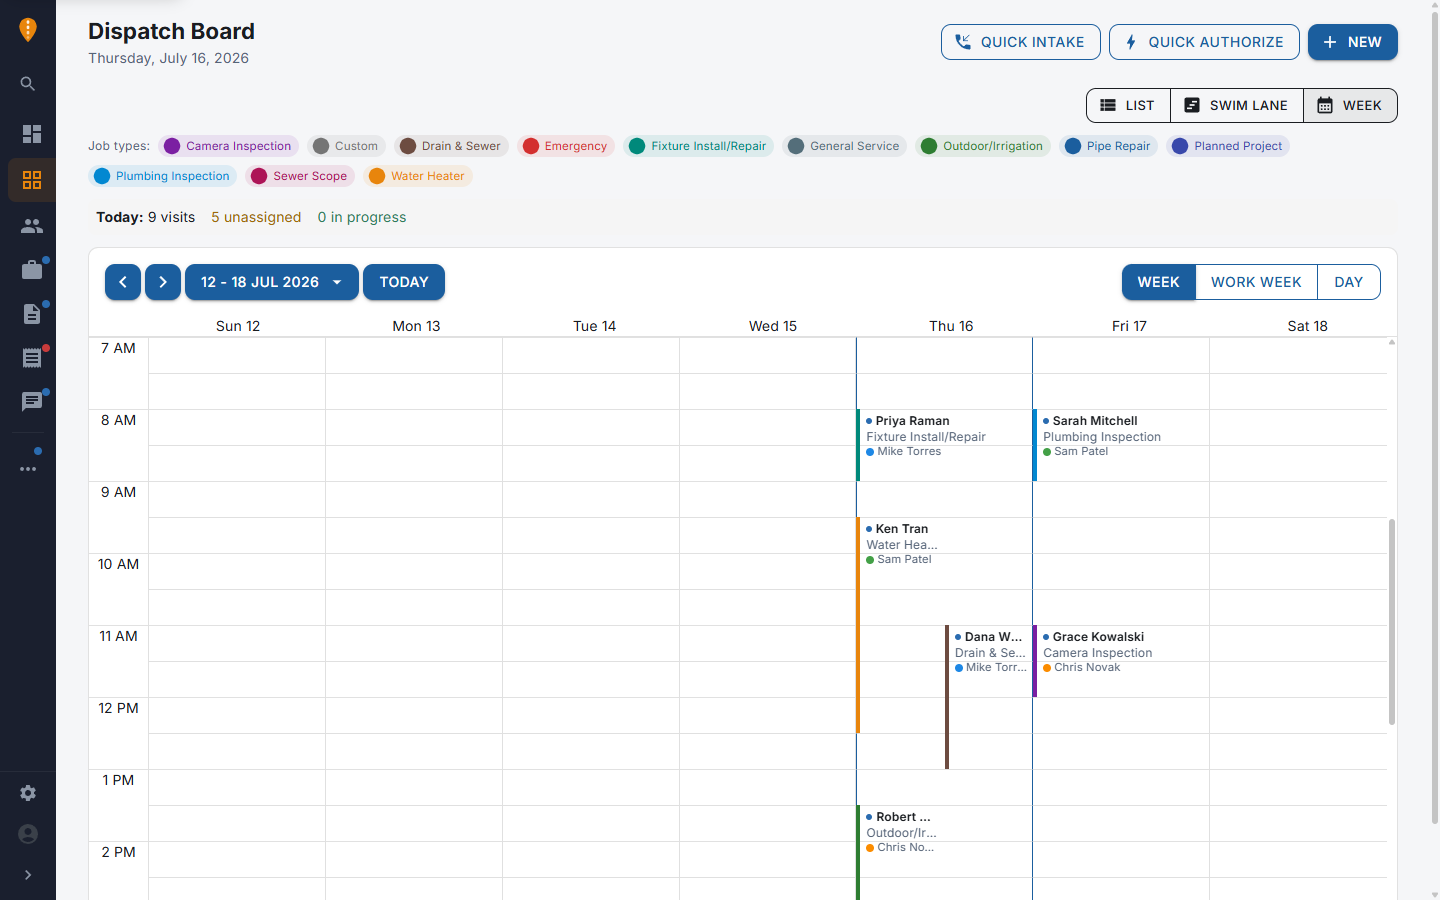Toggle Outdoor/Irrigation job type chip
The height and width of the screenshot is (900, 1440).
[983, 146]
